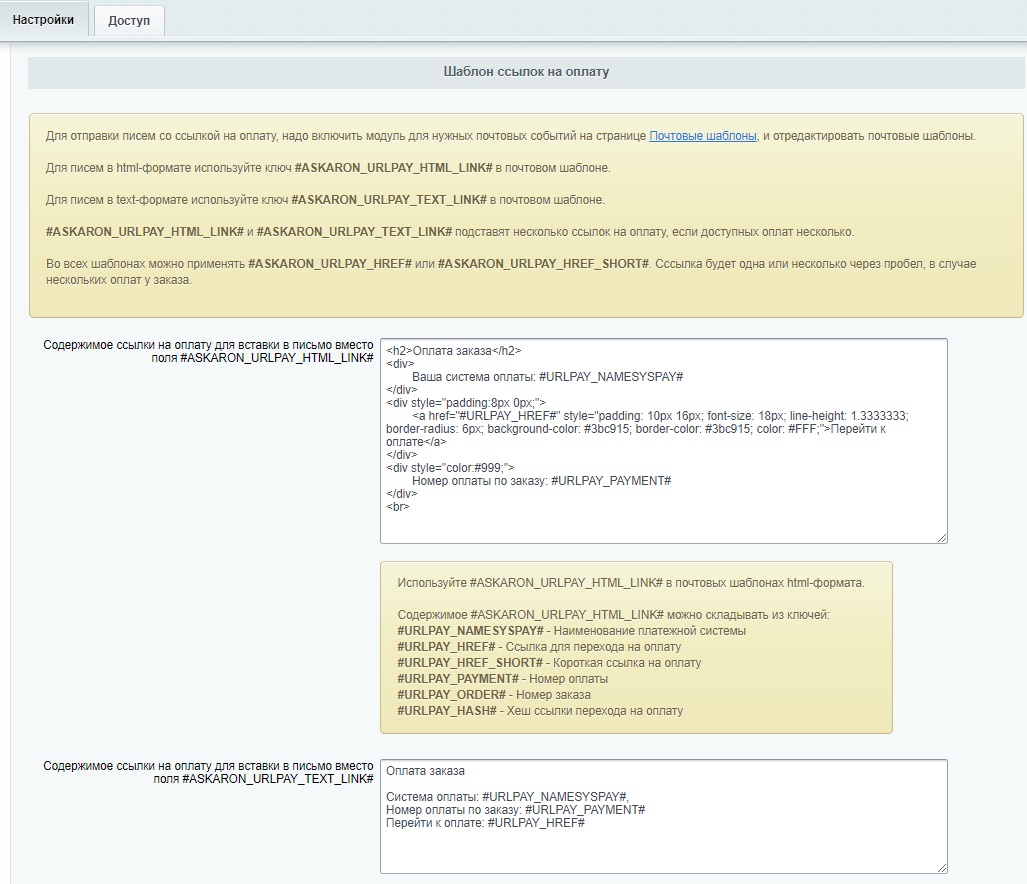This screenshot has width=1027, height=884.
Task: Click #ASKARON_URLPAY_HREF_SHORT# in the top info note
Action: [543, 264]
